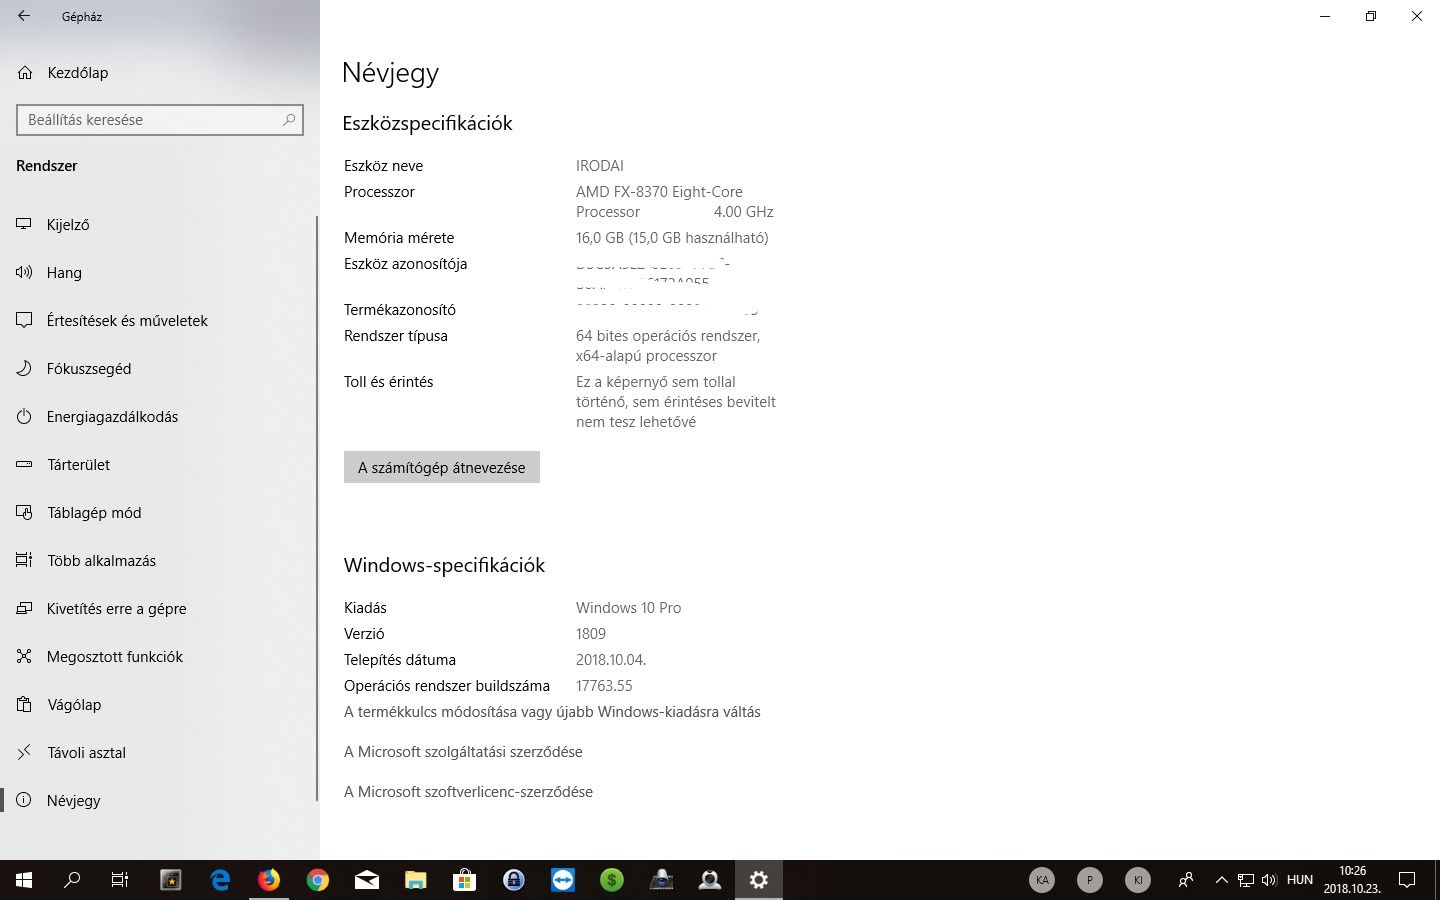Select the build number 17763.55
This screenshot has width=1440, height=900.
(604, 686)
